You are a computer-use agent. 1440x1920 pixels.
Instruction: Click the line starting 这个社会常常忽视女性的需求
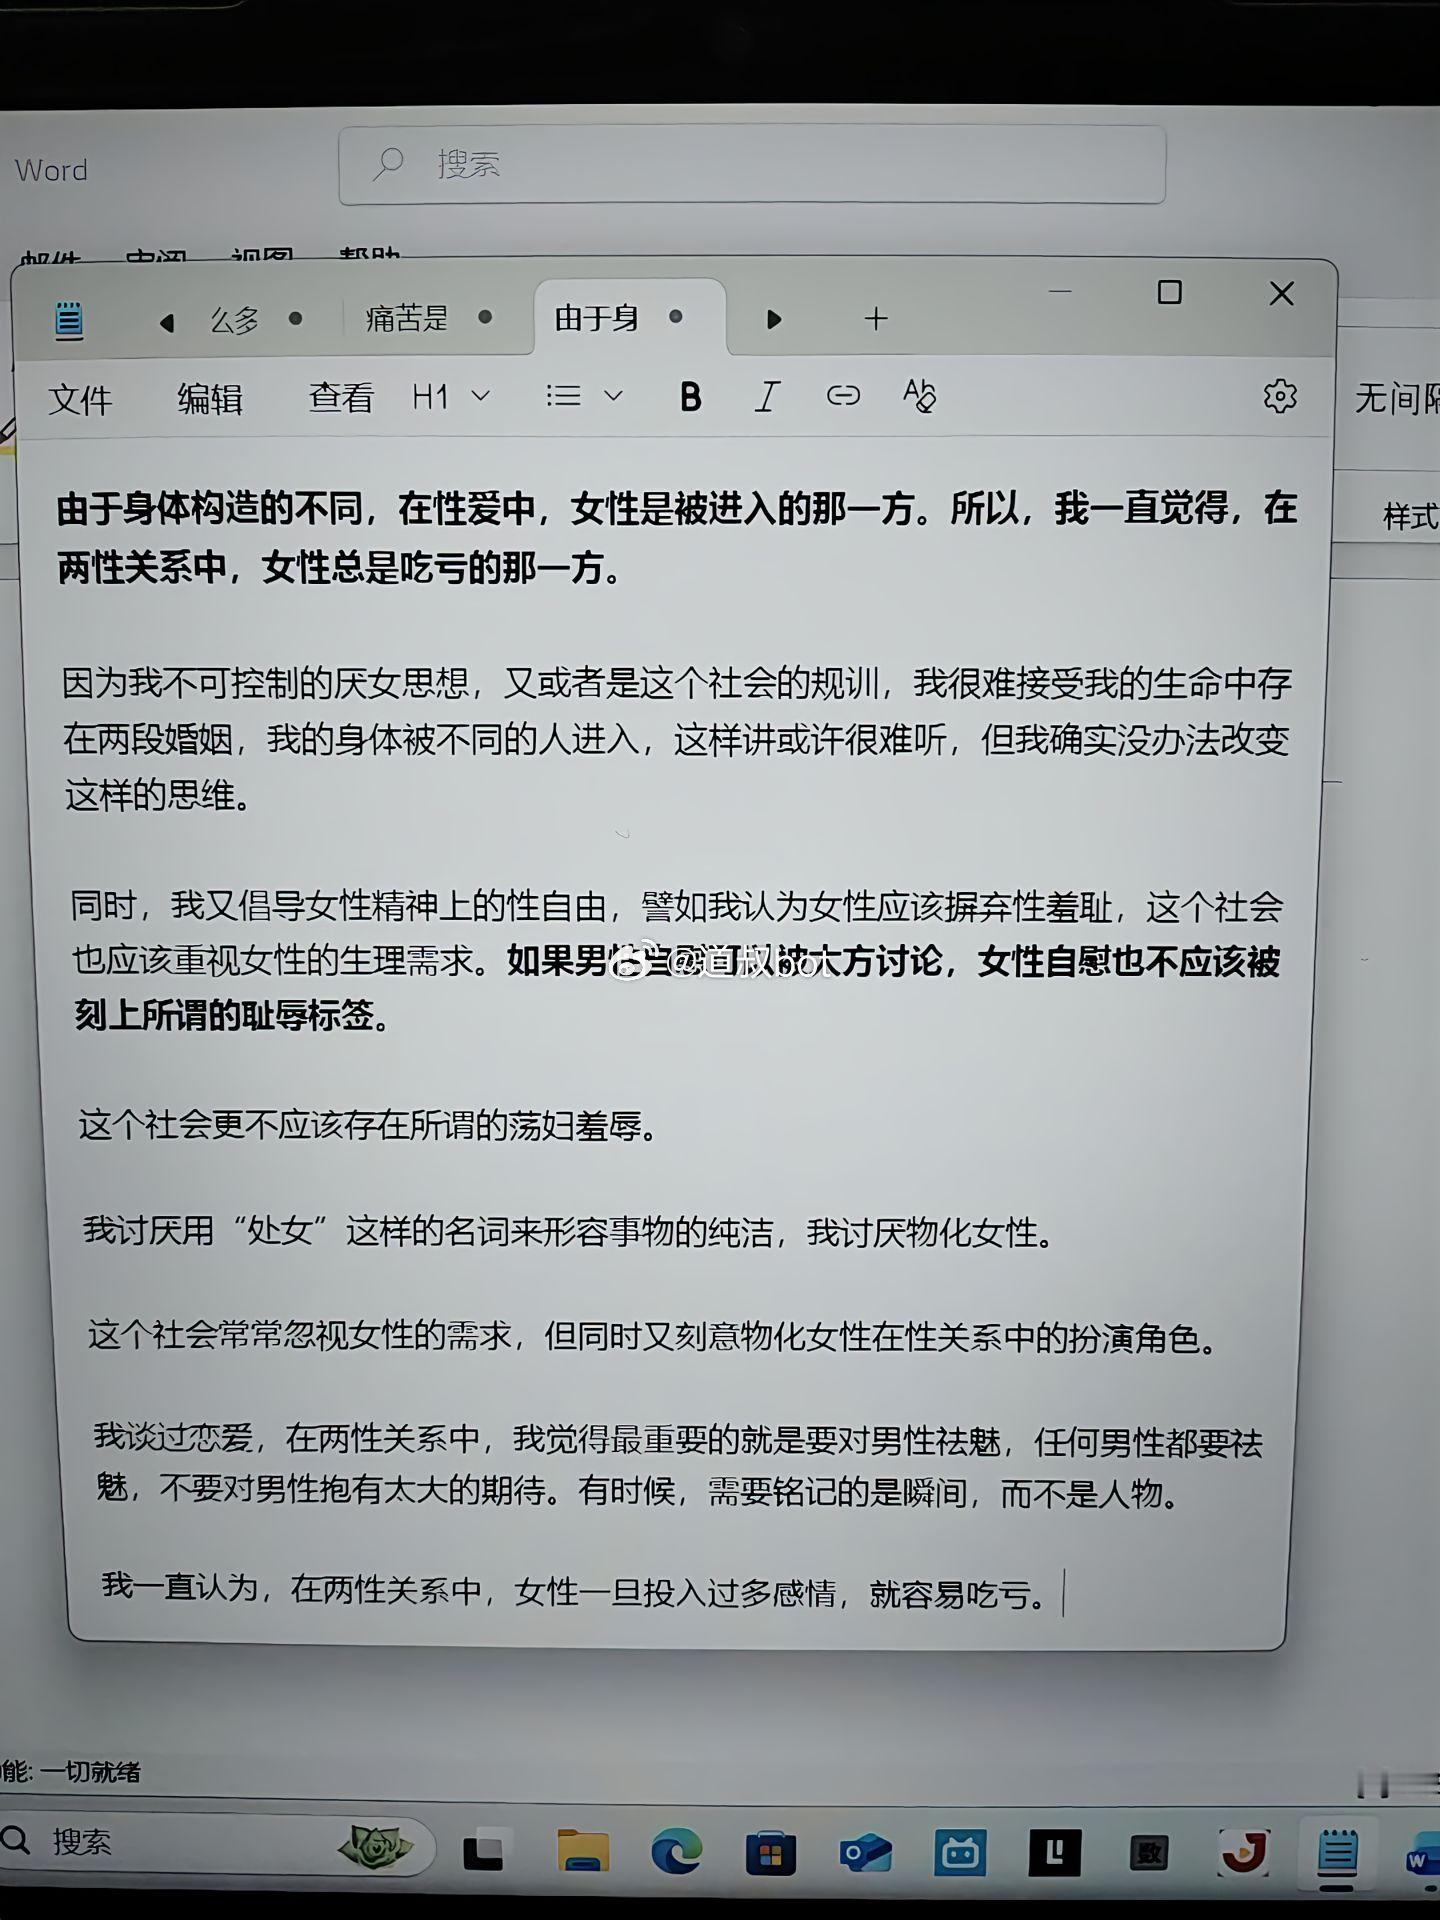(654, 1336)
